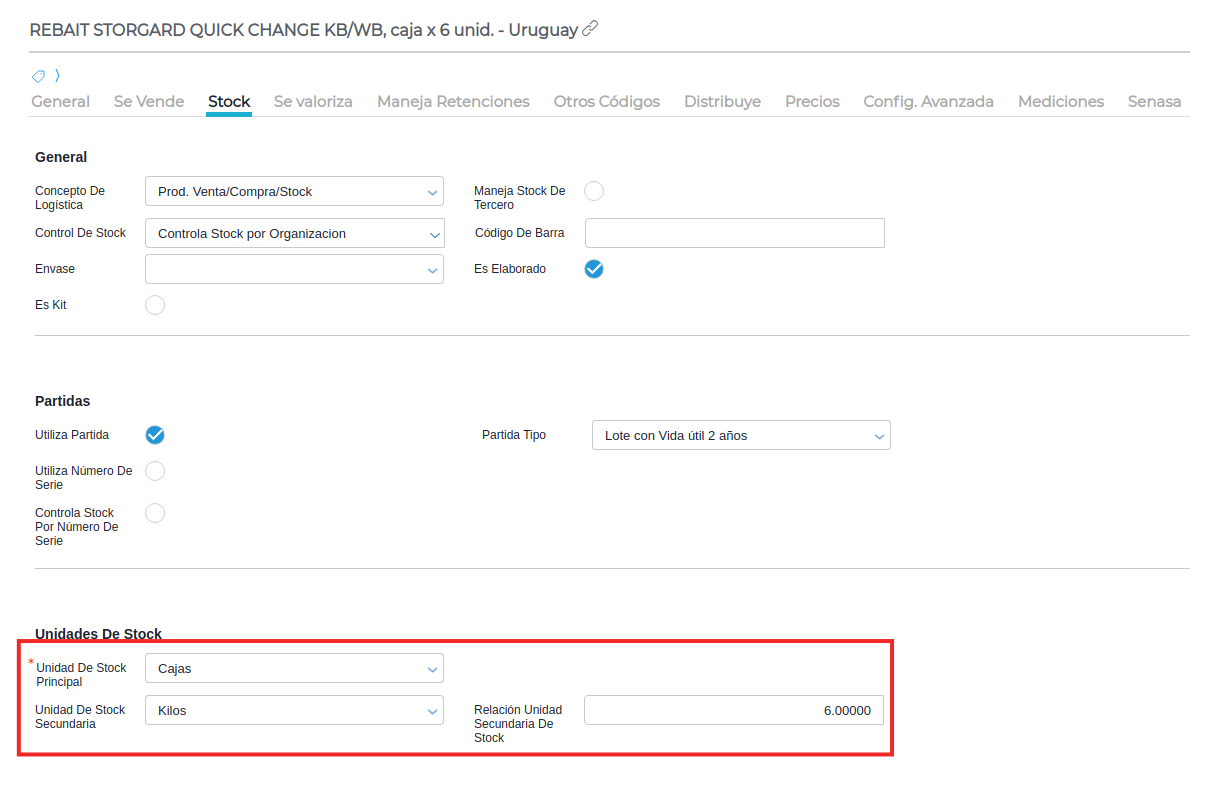This screenshot has height=791, width=1212.
Task: Click the Código De Barra input field
Action: (734, 233)
